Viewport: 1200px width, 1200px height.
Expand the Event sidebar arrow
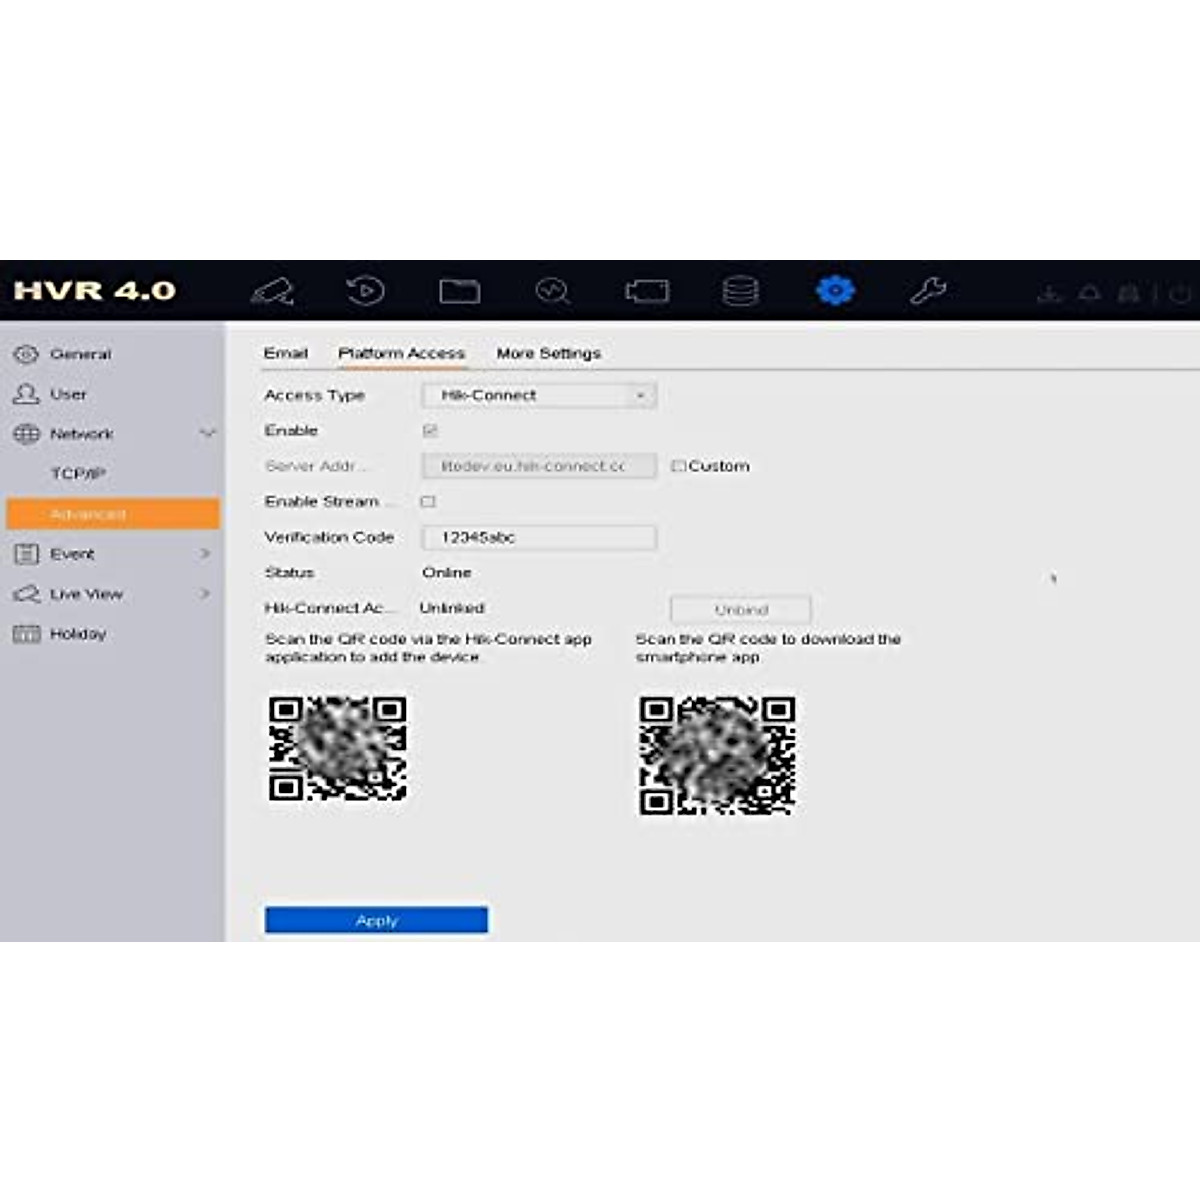[x=205, y=554]
